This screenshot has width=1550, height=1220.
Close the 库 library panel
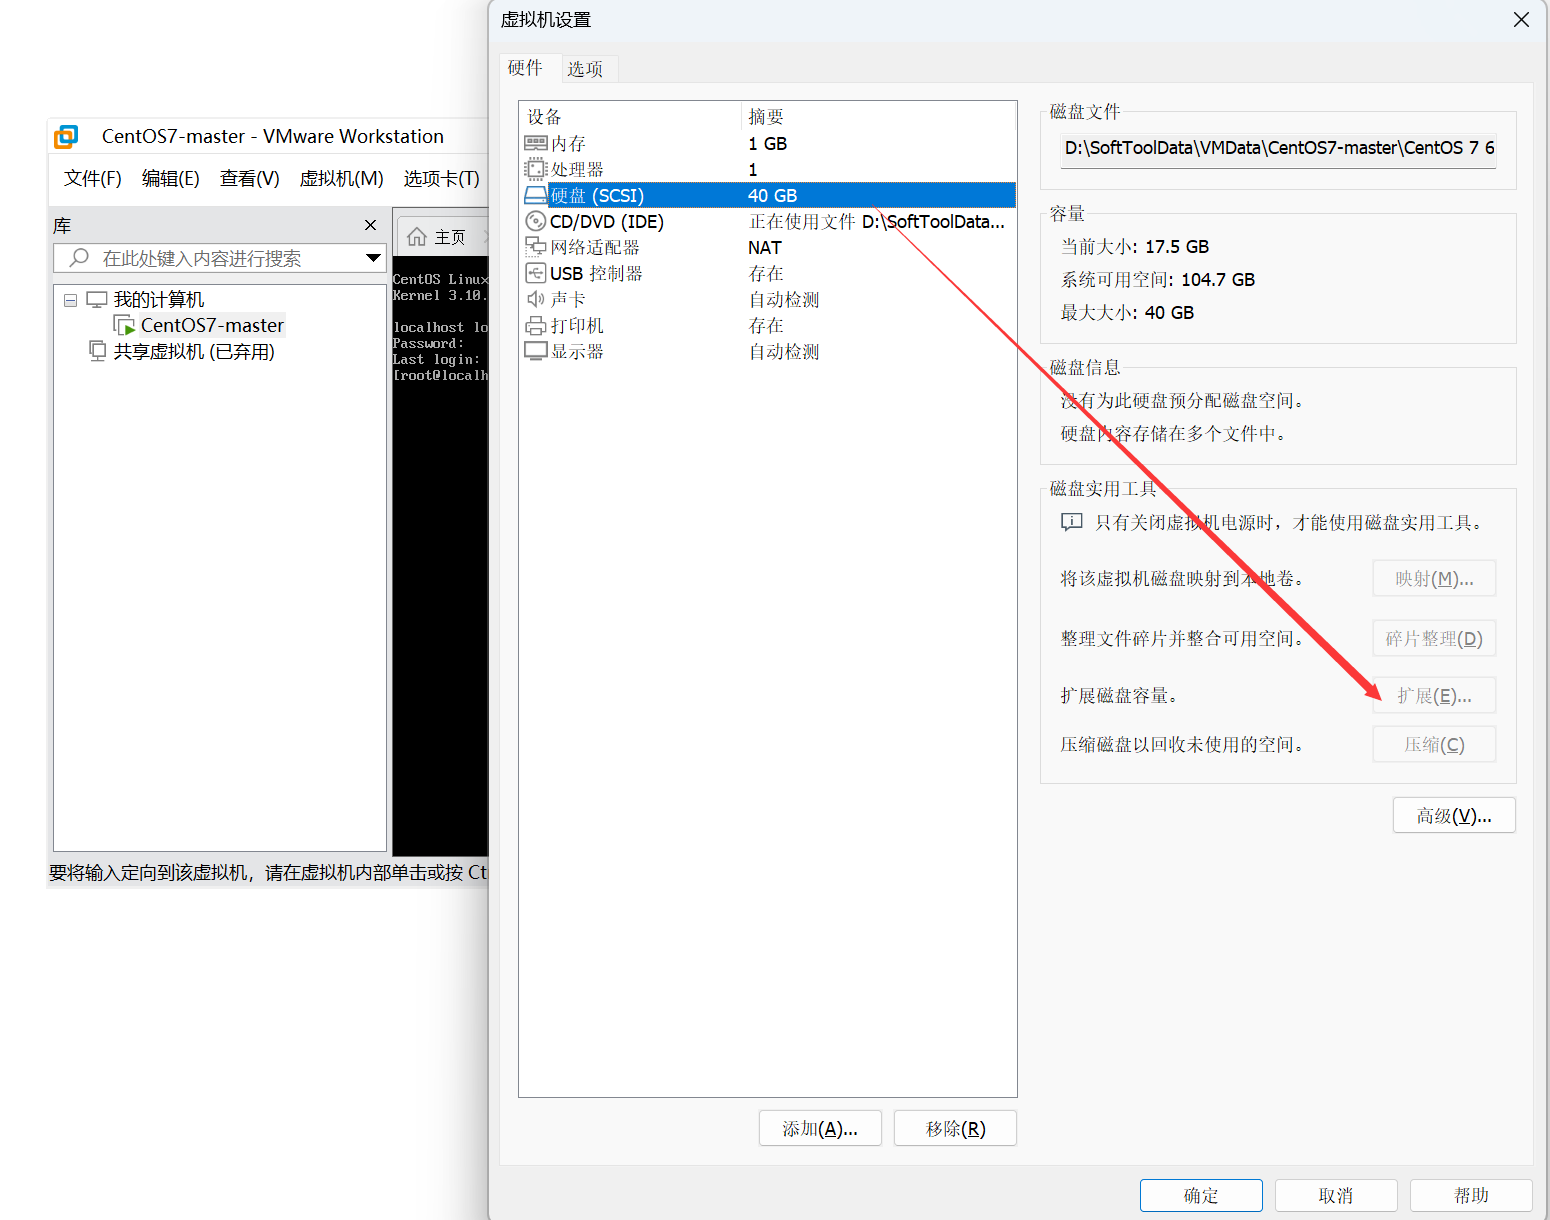pyautogui.click(x=371, y=225)
